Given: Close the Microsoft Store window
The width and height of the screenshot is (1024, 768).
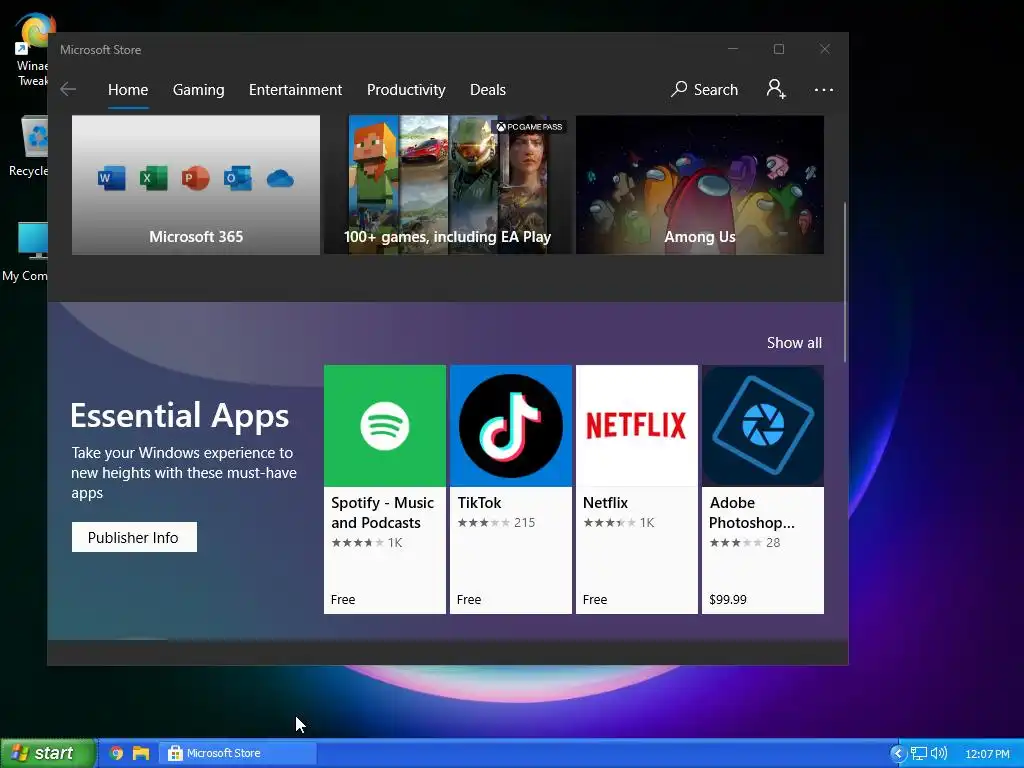Looking at the screenshot, I should point(825,49).
